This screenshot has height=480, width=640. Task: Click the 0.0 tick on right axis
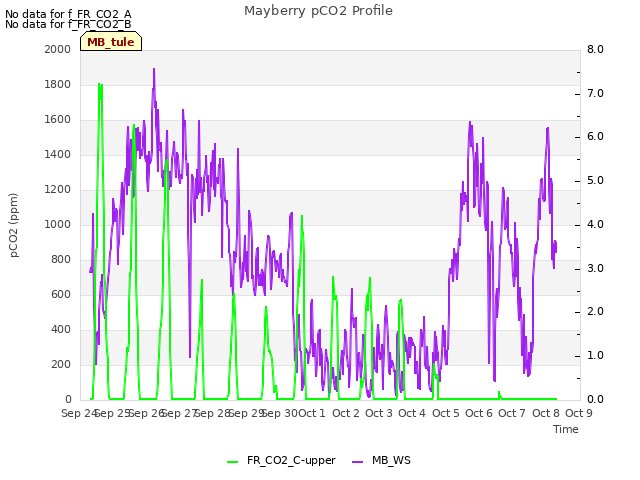[x=595, y=399]
